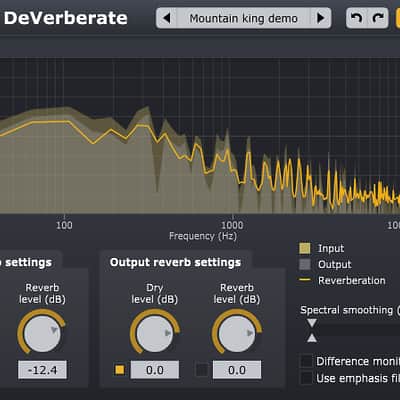
Task: Click the Input legend color swatch
Action: click(x=305, y=248)
